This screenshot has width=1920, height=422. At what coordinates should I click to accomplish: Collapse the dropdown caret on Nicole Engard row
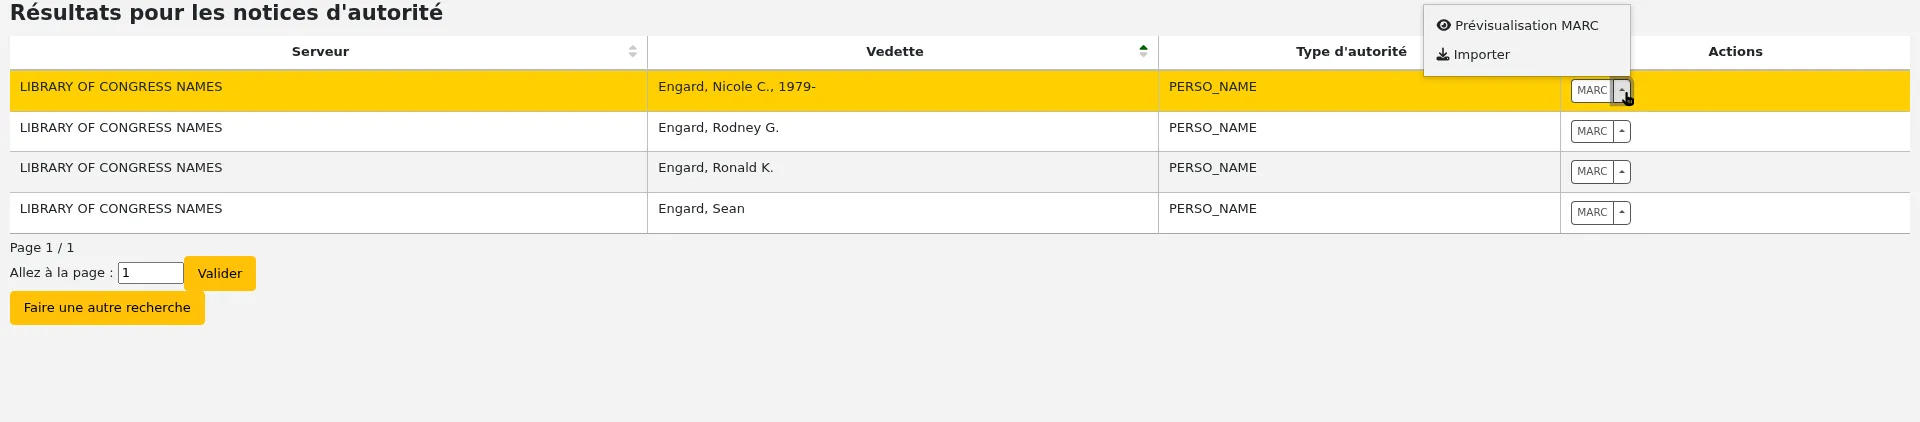tap(1622, 91)
